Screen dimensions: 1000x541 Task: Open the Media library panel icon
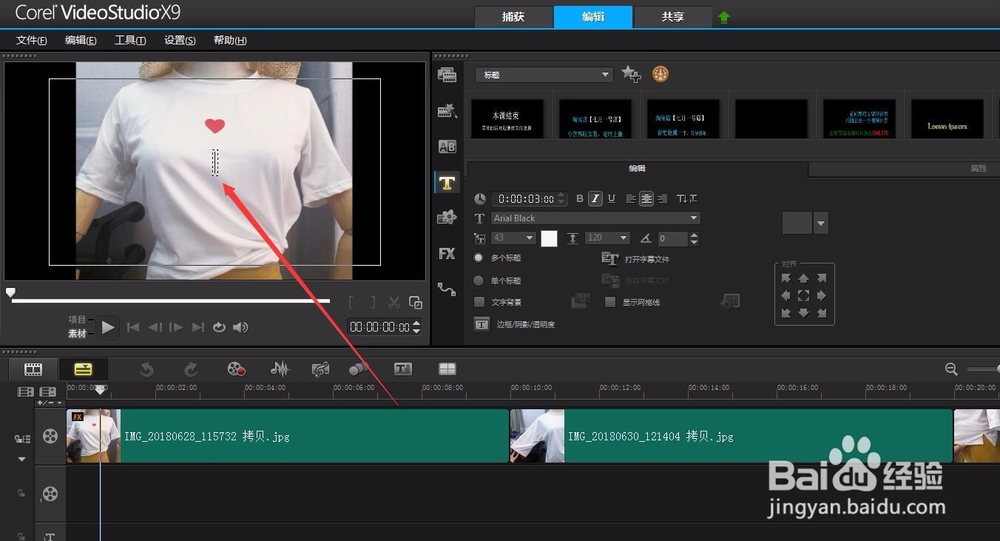[x=446, y=75]
